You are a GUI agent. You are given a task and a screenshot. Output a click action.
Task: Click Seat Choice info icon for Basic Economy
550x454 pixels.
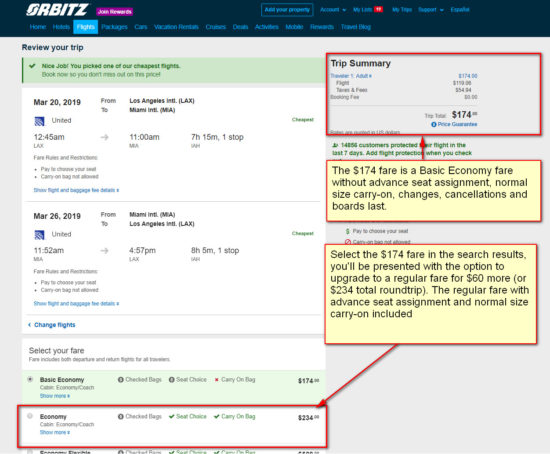tap(172, 380)
